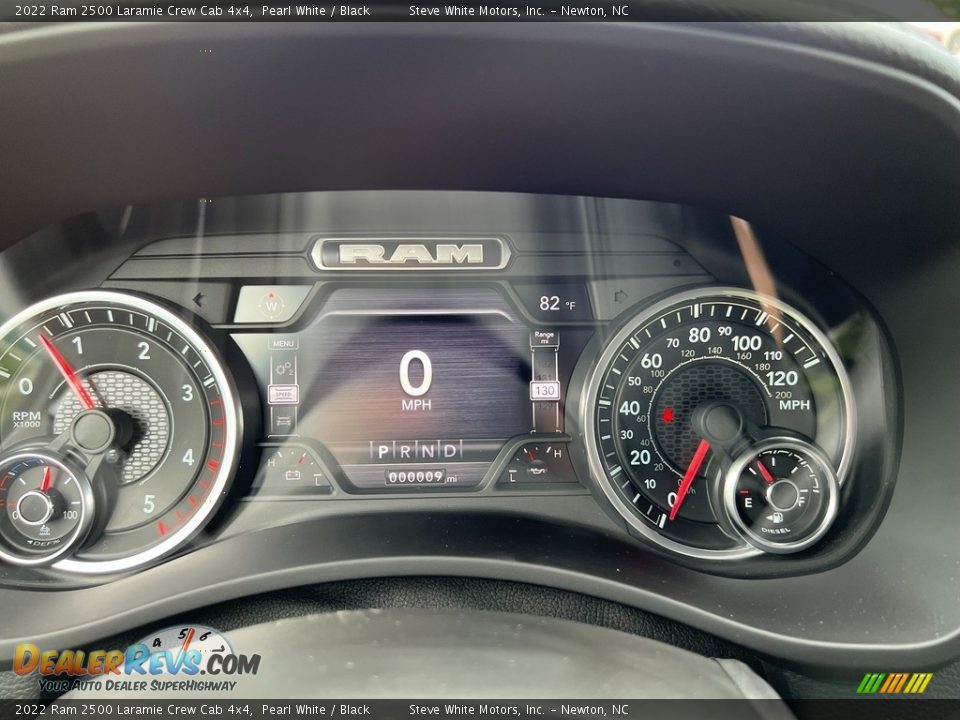Click bottom caption Pearl White / Black text

[316, 710]
